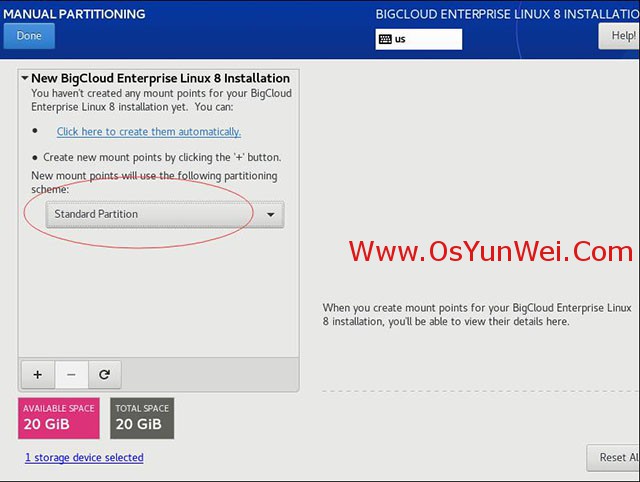
Task: Click 'Create new mount points' instruction text
Action: tap(162, 158)
